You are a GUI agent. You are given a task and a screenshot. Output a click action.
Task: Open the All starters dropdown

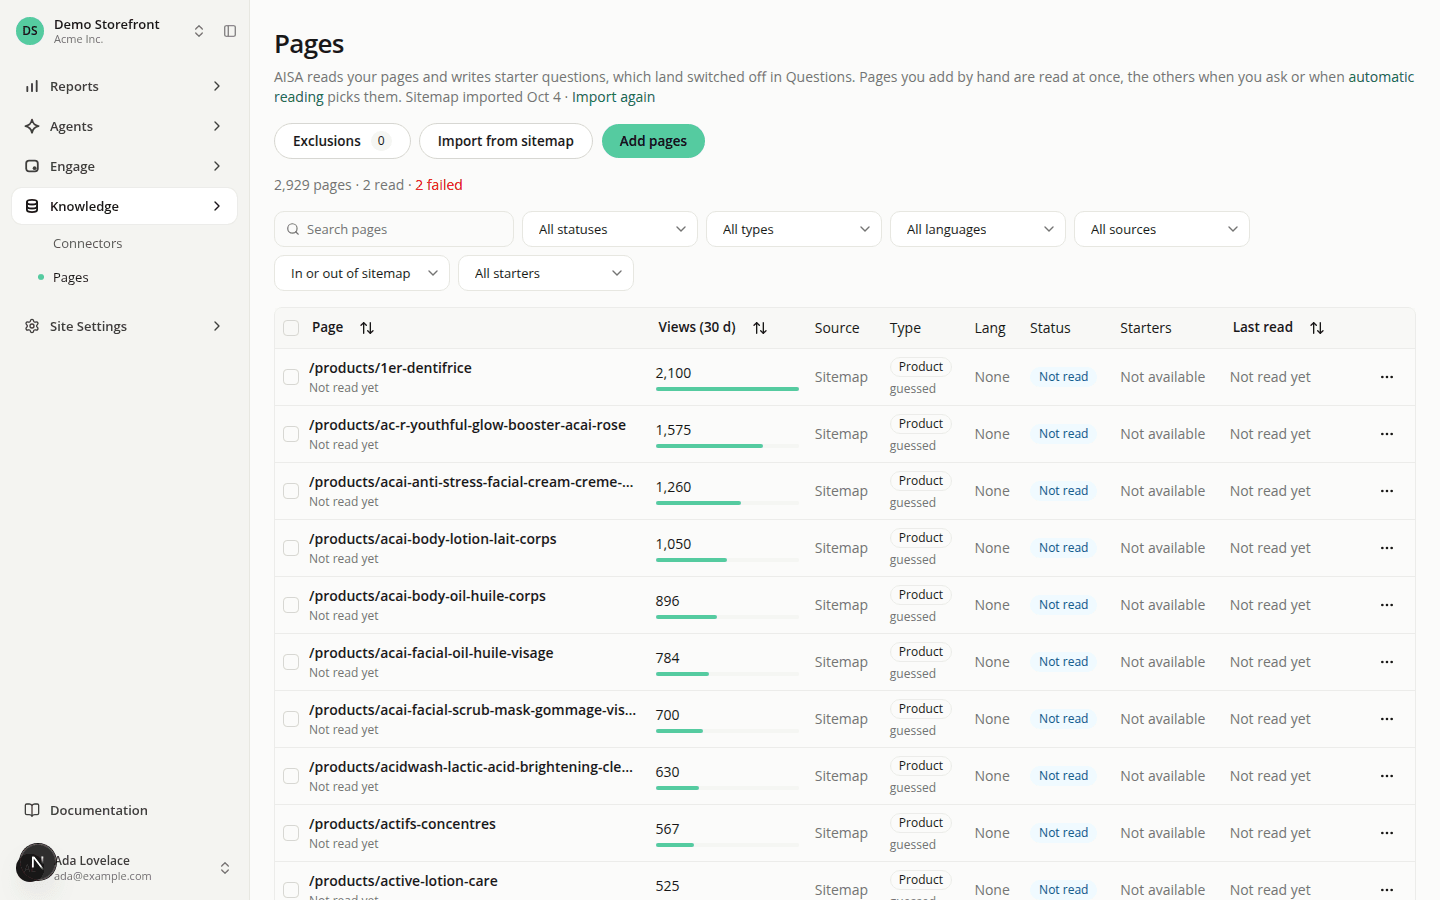[x=546, y=273]
